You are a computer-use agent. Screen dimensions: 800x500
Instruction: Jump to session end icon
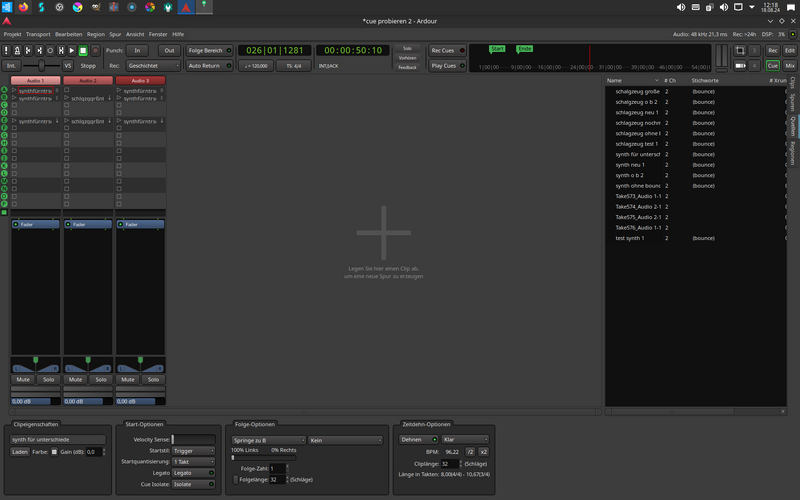tap(39, 51)
